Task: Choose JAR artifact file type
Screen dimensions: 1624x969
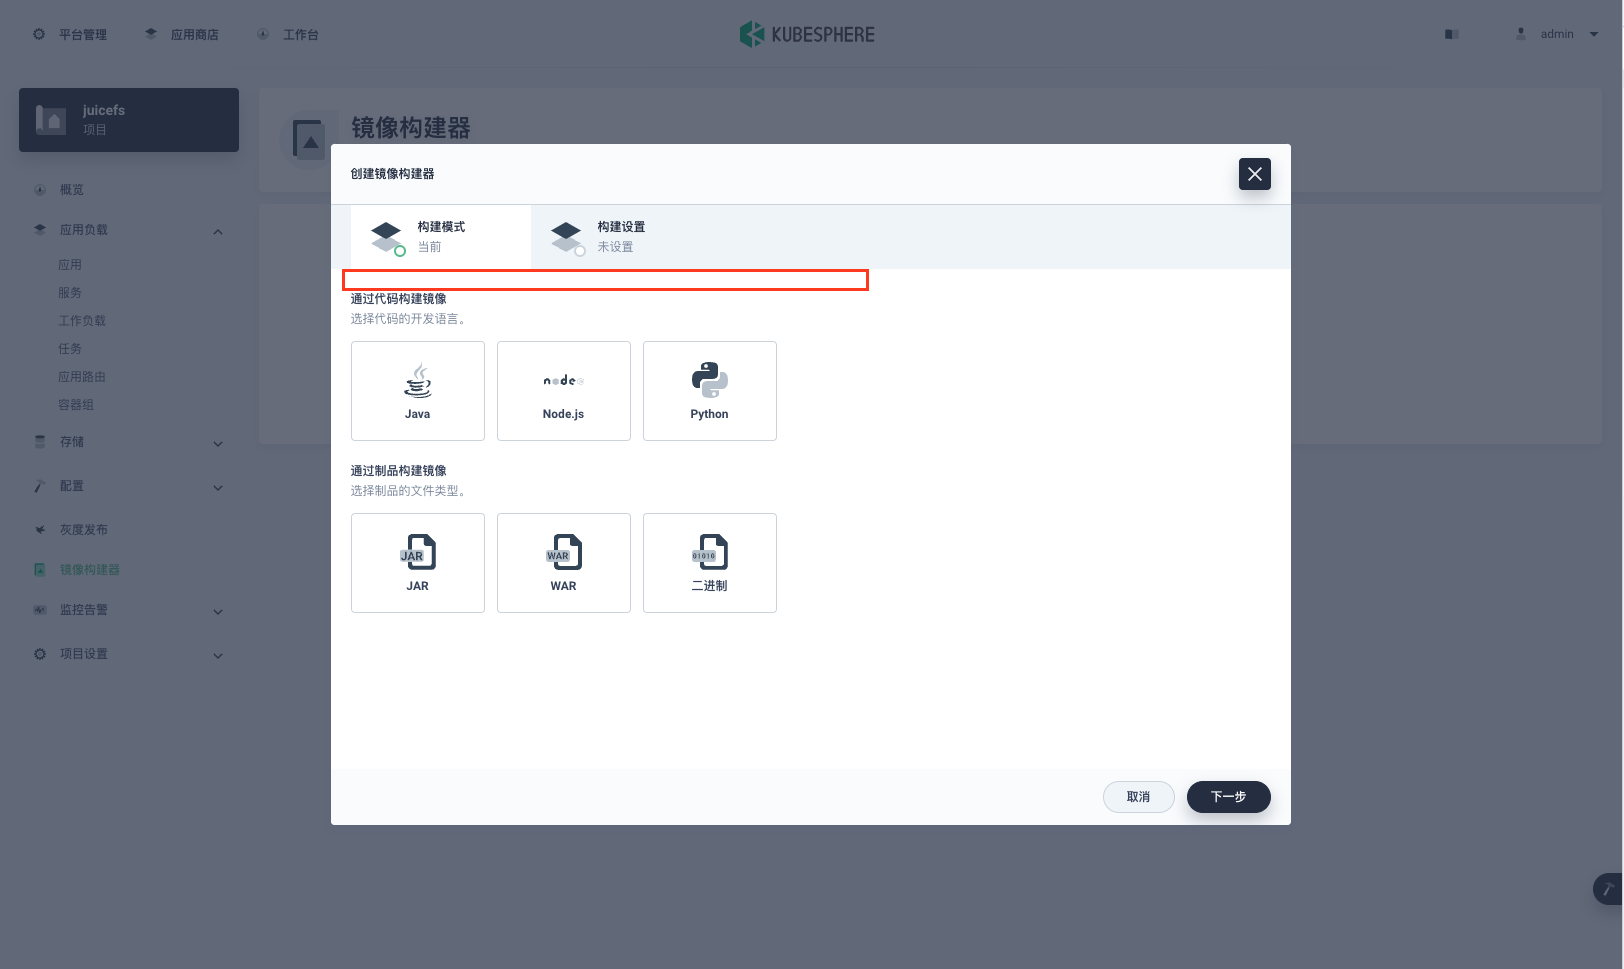Action: [417, 562]
